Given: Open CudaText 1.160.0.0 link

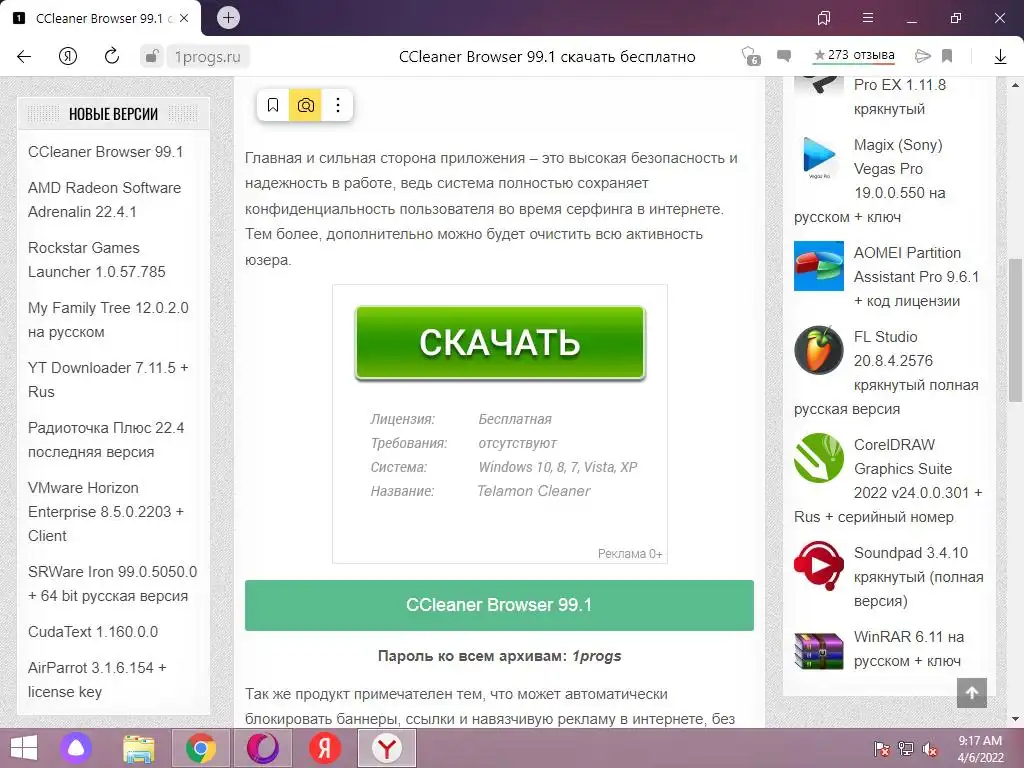Looking at the screenshot, I should point(93,632).
